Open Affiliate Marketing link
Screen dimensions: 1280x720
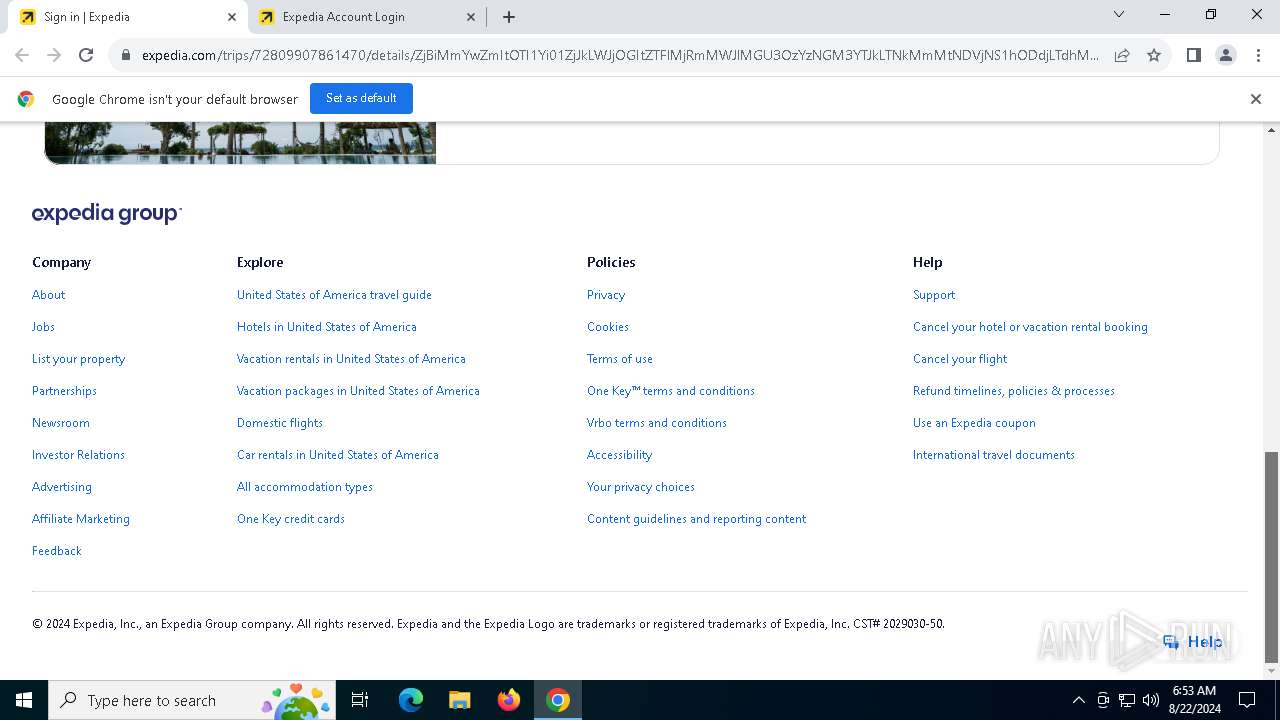81,519
